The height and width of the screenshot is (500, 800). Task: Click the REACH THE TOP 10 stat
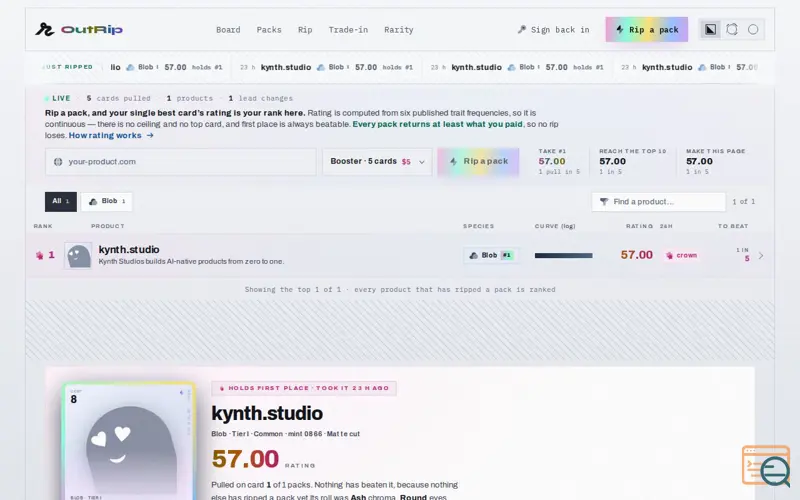click(x=633, y=161)
